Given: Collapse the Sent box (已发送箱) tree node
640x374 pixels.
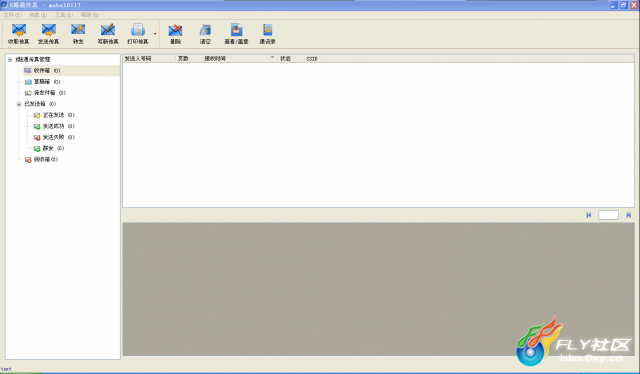Looking at the screenshot, I should click(19, 104).
